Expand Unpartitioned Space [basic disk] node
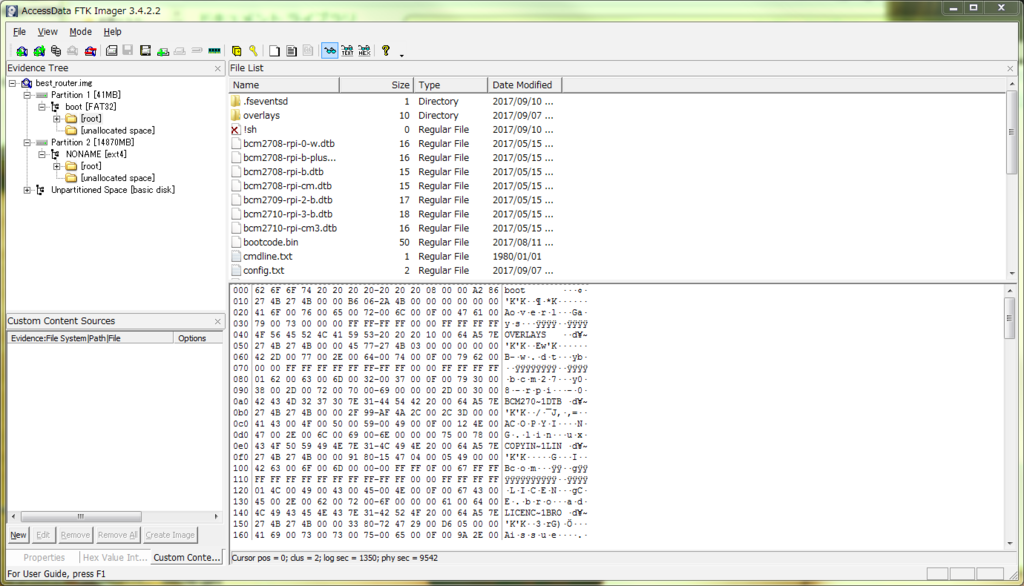Viewport: 1024px width, 586px height. [x=27, y=190]
